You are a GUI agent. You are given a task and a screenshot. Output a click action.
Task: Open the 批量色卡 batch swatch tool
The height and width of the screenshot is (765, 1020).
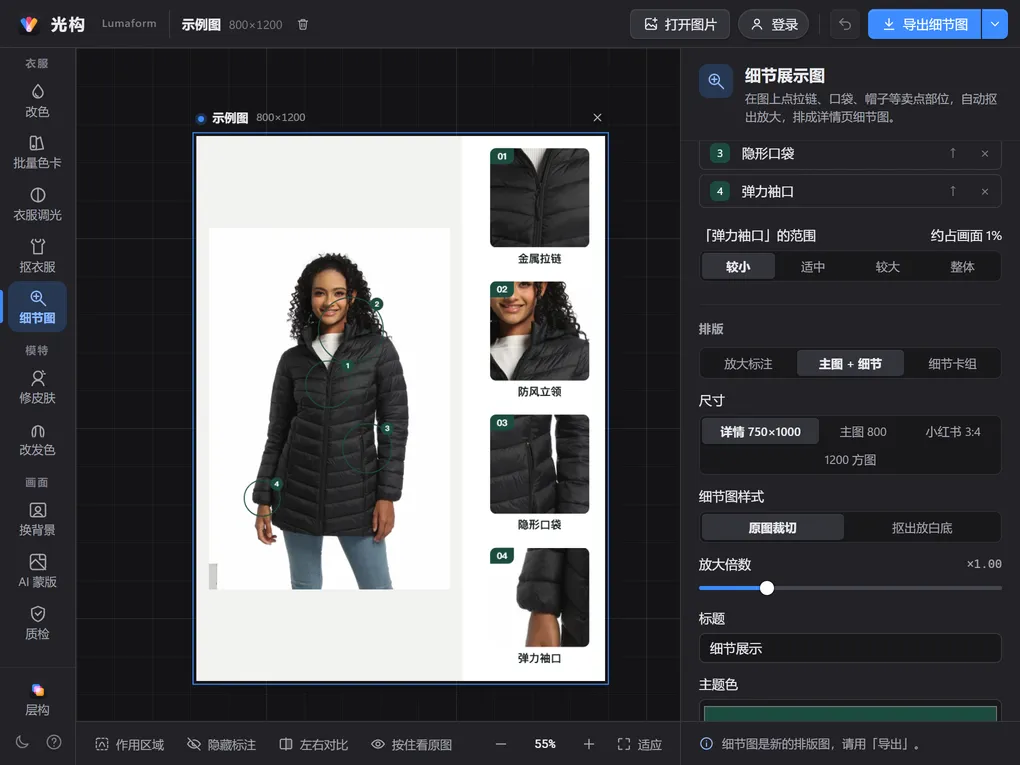tap(37, 152)
